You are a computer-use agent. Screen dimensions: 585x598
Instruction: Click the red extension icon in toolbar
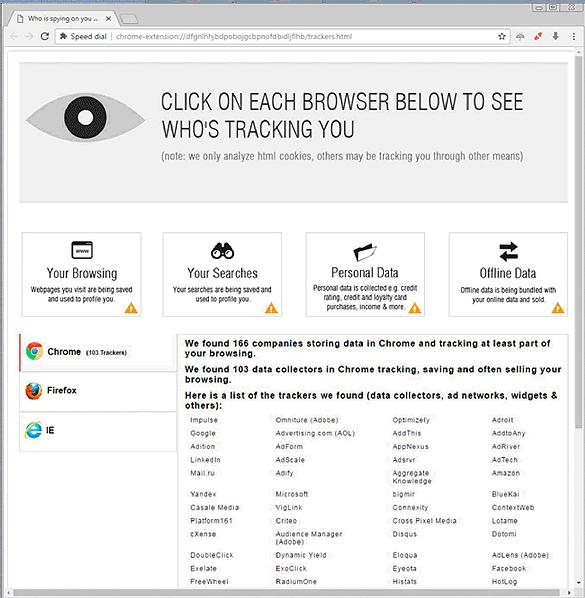pyautogui.click(x=538, y=36)
